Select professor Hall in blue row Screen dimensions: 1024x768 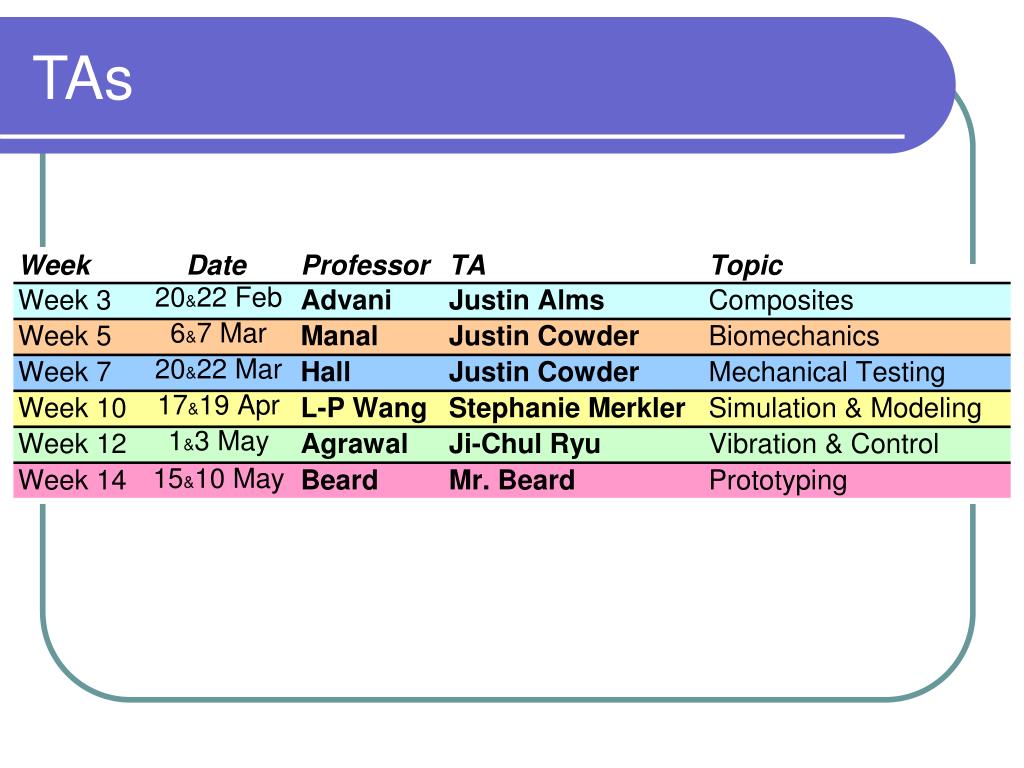pos(326,372)
